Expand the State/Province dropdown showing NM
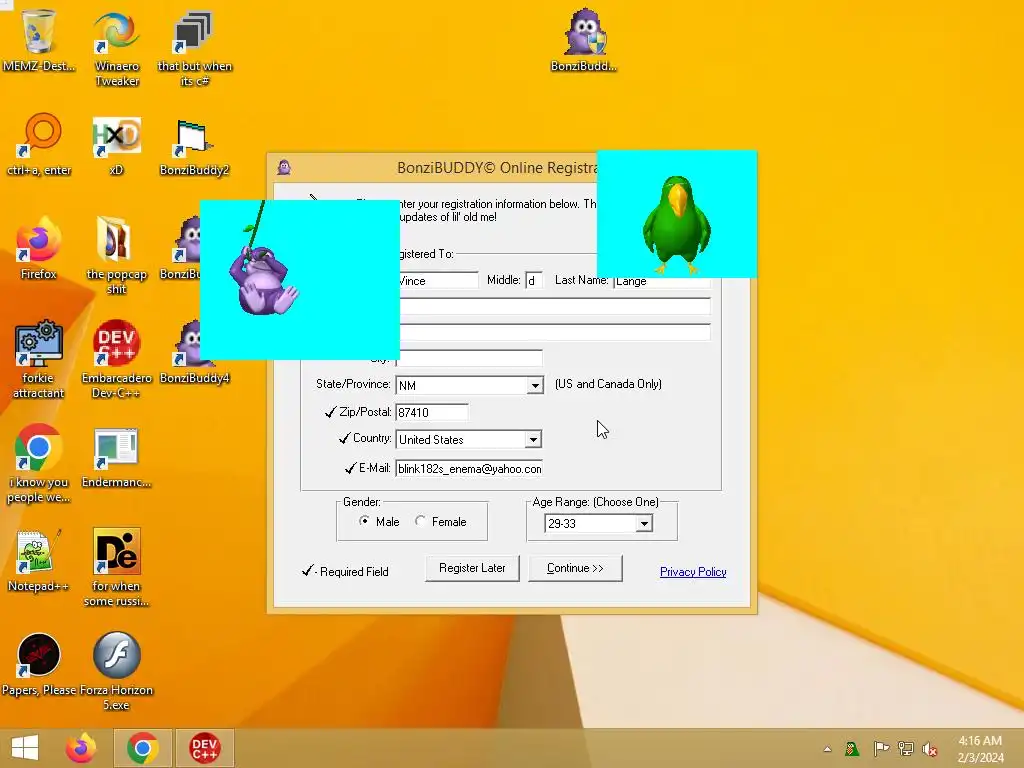This screenshot has height=768, width=1024. point(535,385)
